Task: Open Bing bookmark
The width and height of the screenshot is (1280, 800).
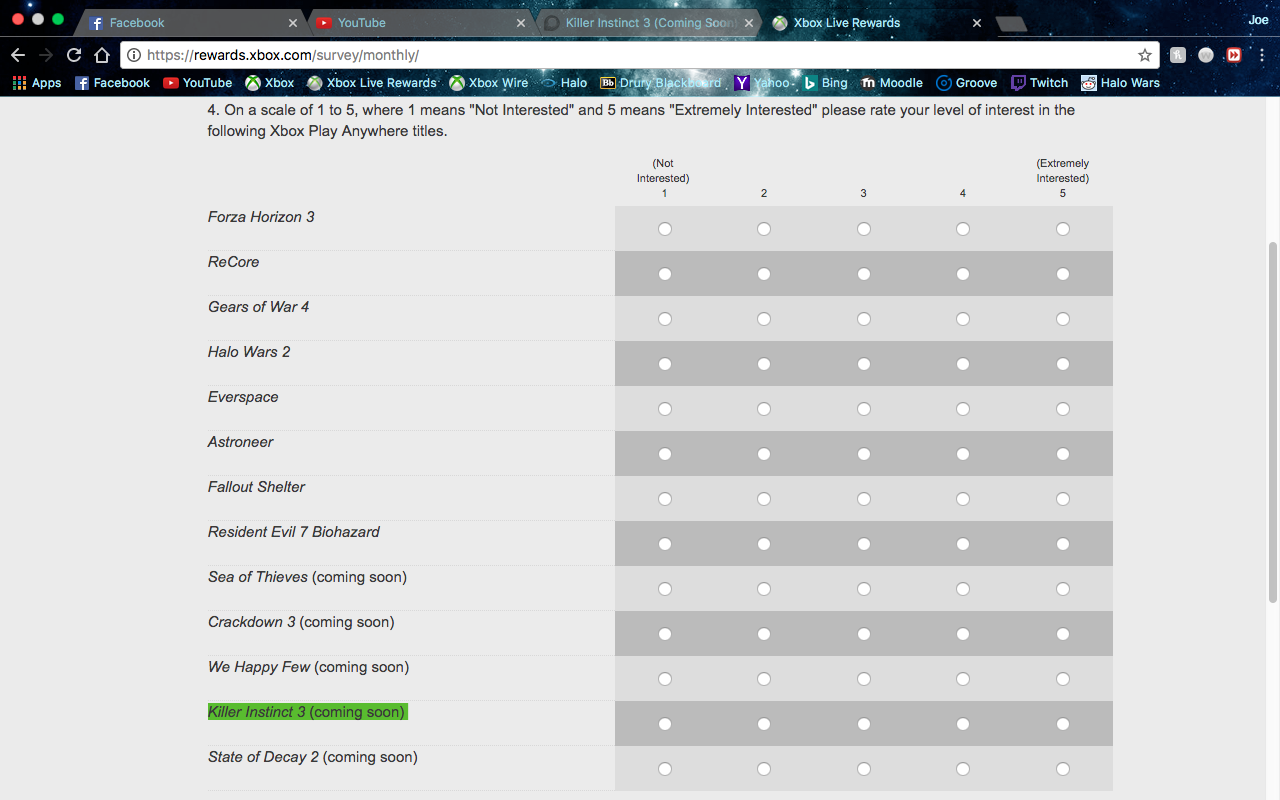Action: pyautogui.click(x=825, y=83)
